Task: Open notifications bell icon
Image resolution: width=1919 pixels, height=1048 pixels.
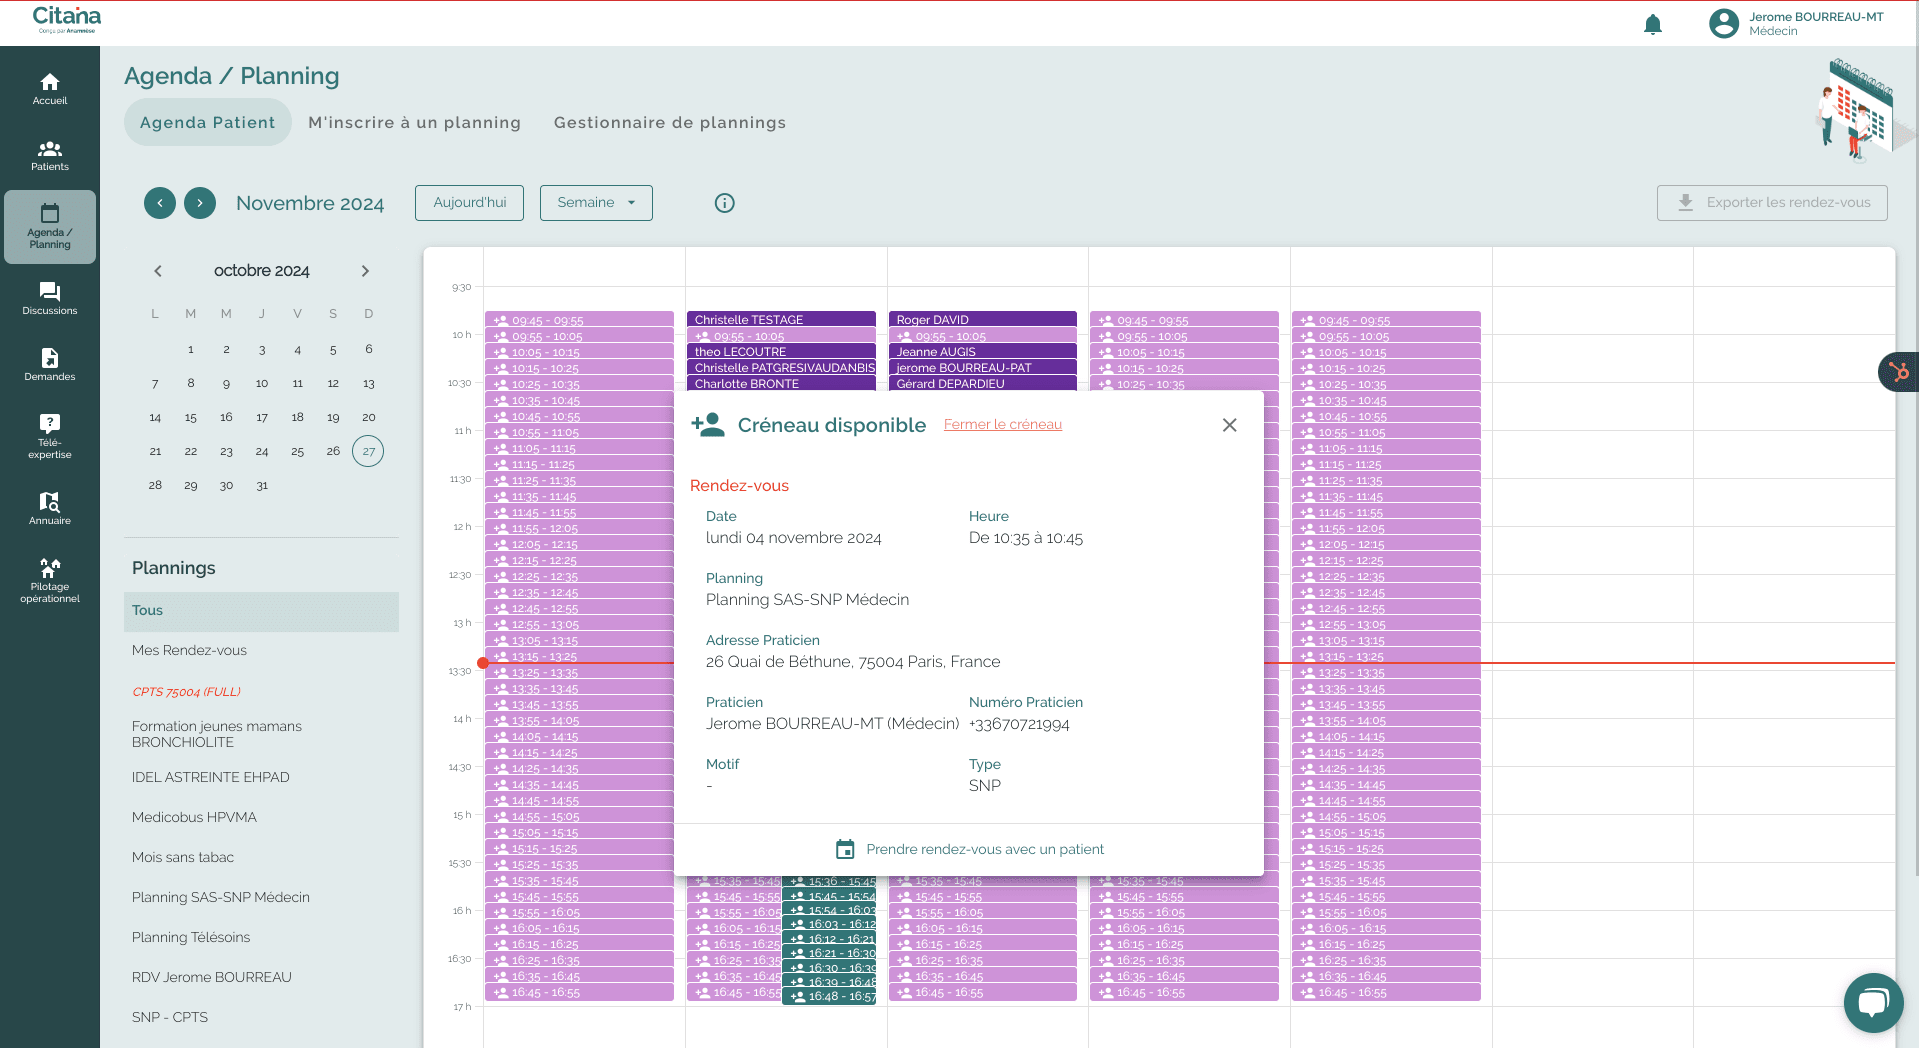Action: click(1653, 24)
